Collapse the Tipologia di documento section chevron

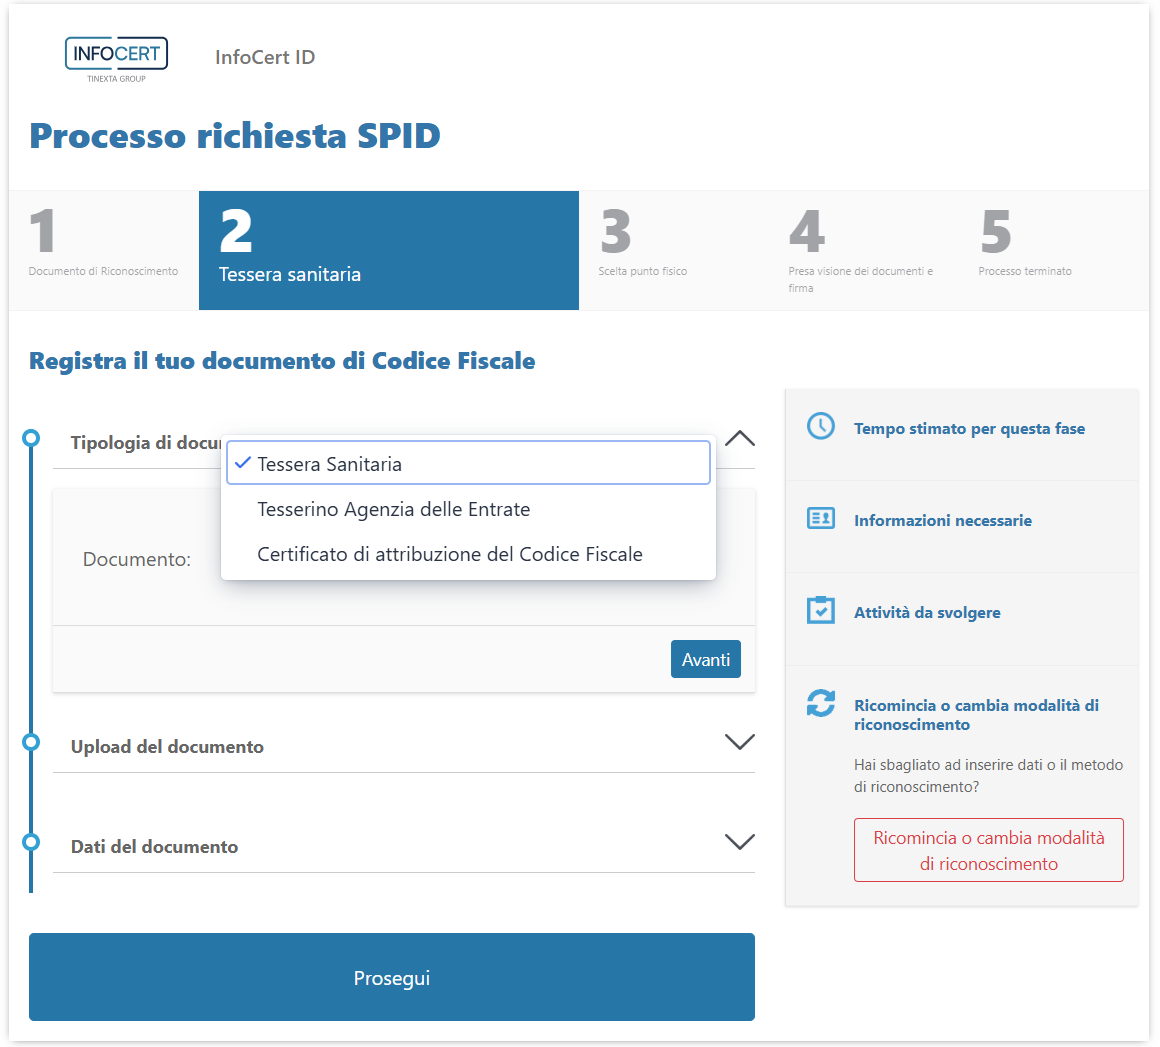click(739, 439)
